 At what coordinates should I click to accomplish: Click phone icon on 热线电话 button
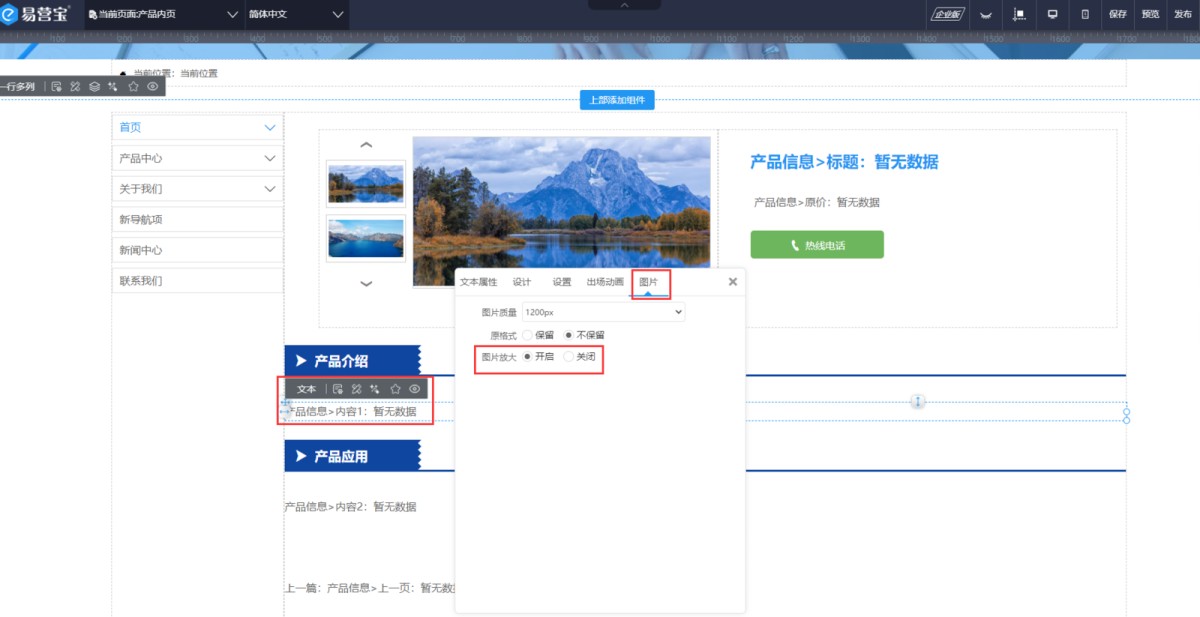pos(795,245)
